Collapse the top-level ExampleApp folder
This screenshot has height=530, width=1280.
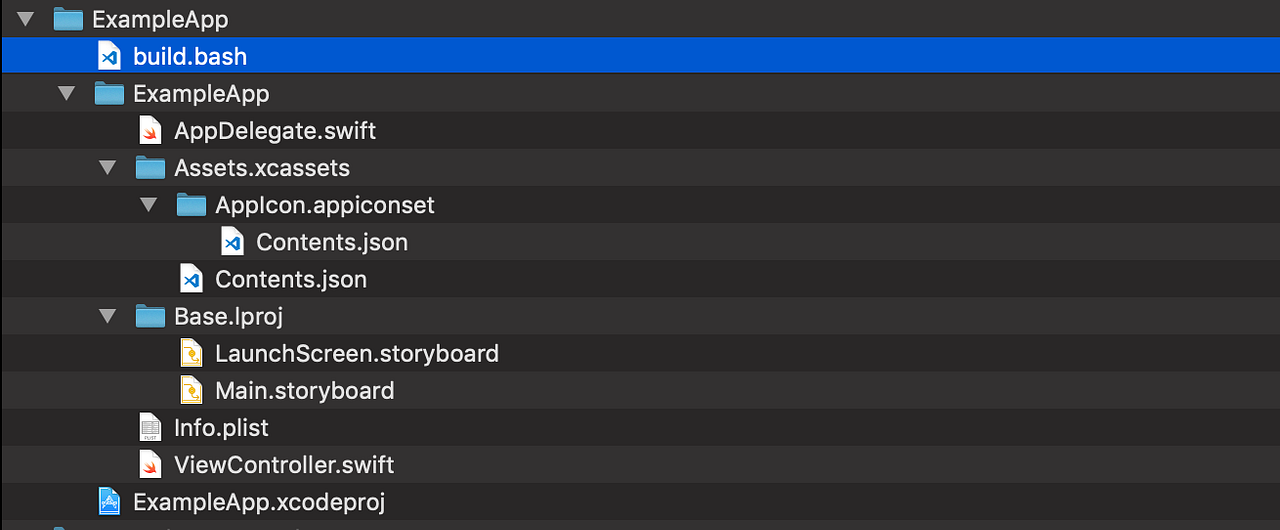pos(26,19)
